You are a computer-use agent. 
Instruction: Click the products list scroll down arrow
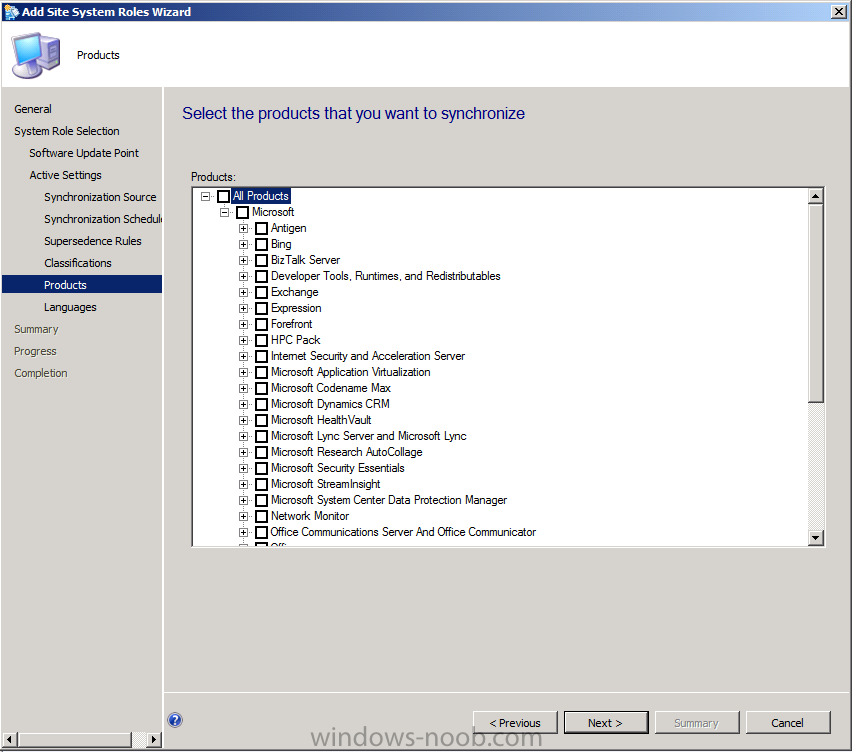coord(816,538)
